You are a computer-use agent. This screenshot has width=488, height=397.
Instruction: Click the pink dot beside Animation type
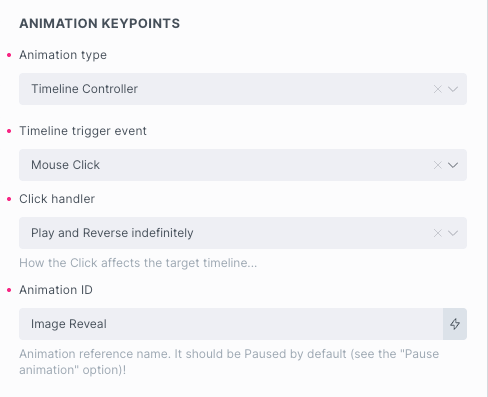point(9,55)
